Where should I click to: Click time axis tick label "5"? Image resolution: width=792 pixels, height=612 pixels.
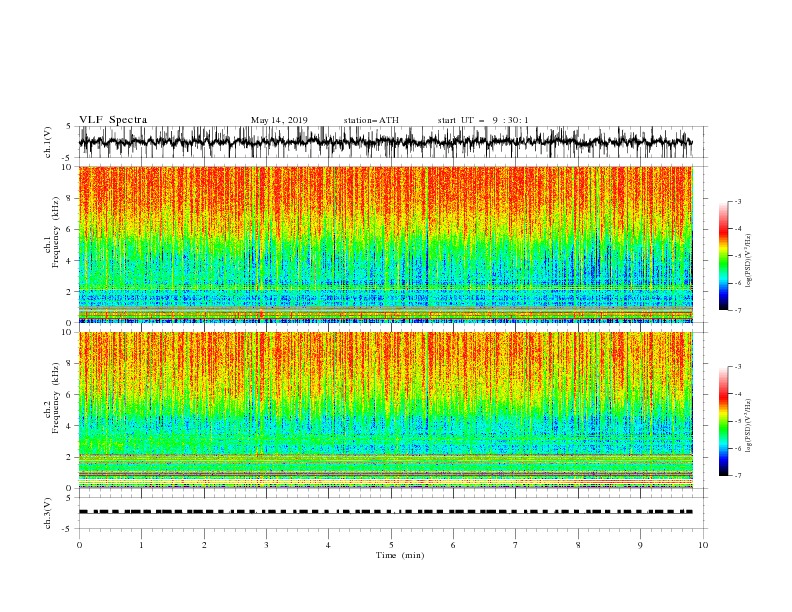(391, 545)
